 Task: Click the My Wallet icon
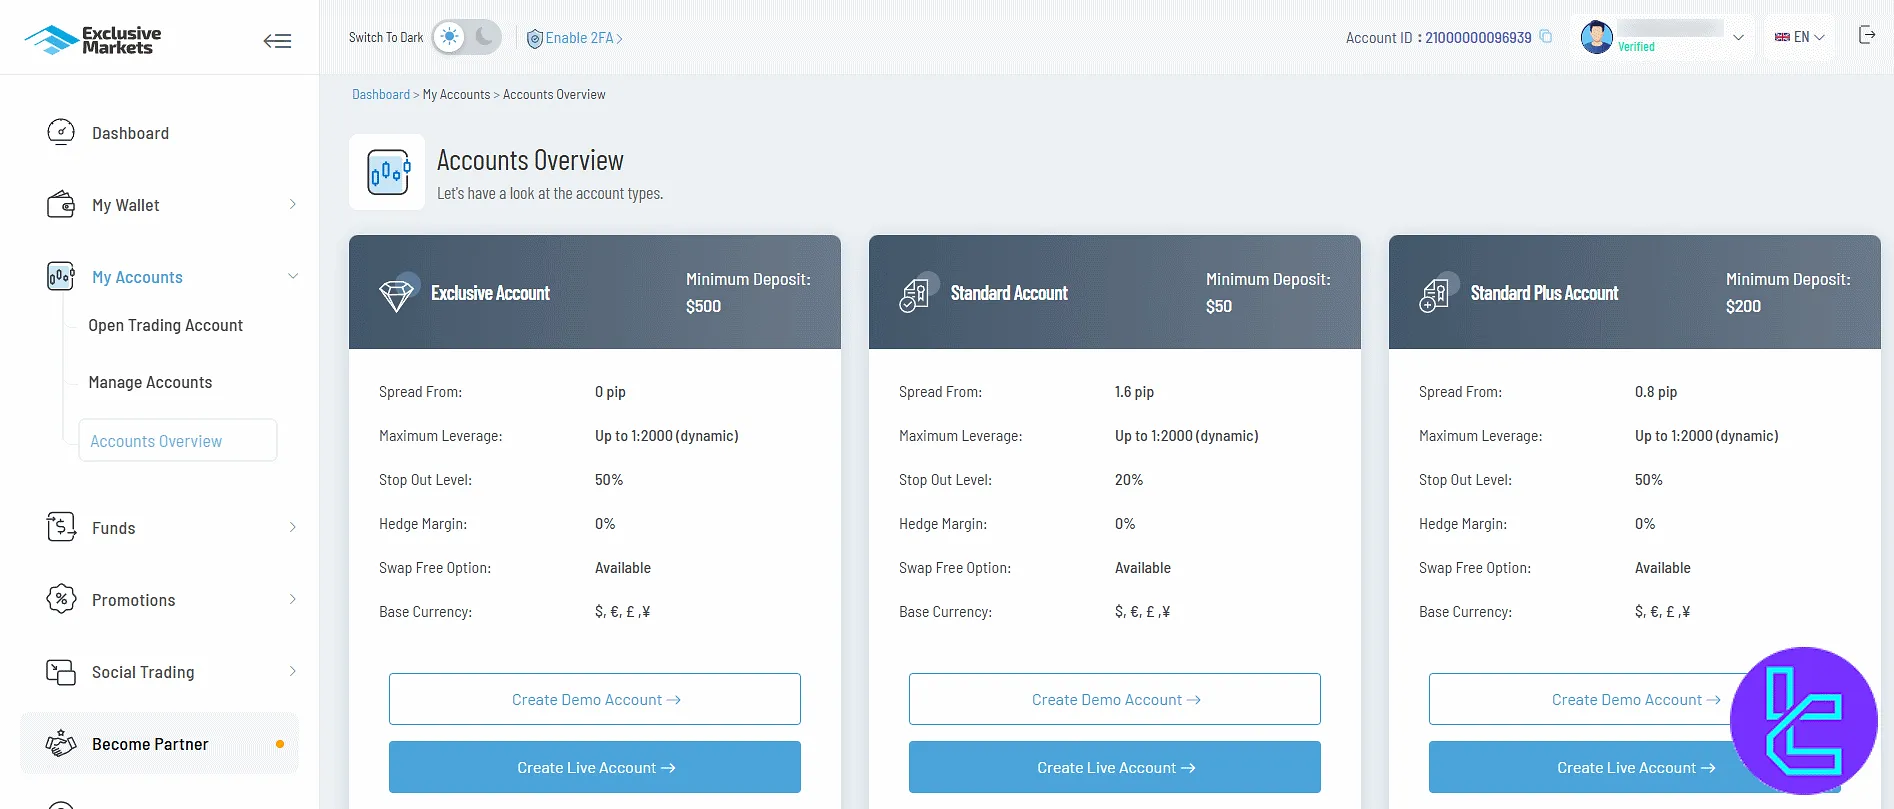click(61, 205)
